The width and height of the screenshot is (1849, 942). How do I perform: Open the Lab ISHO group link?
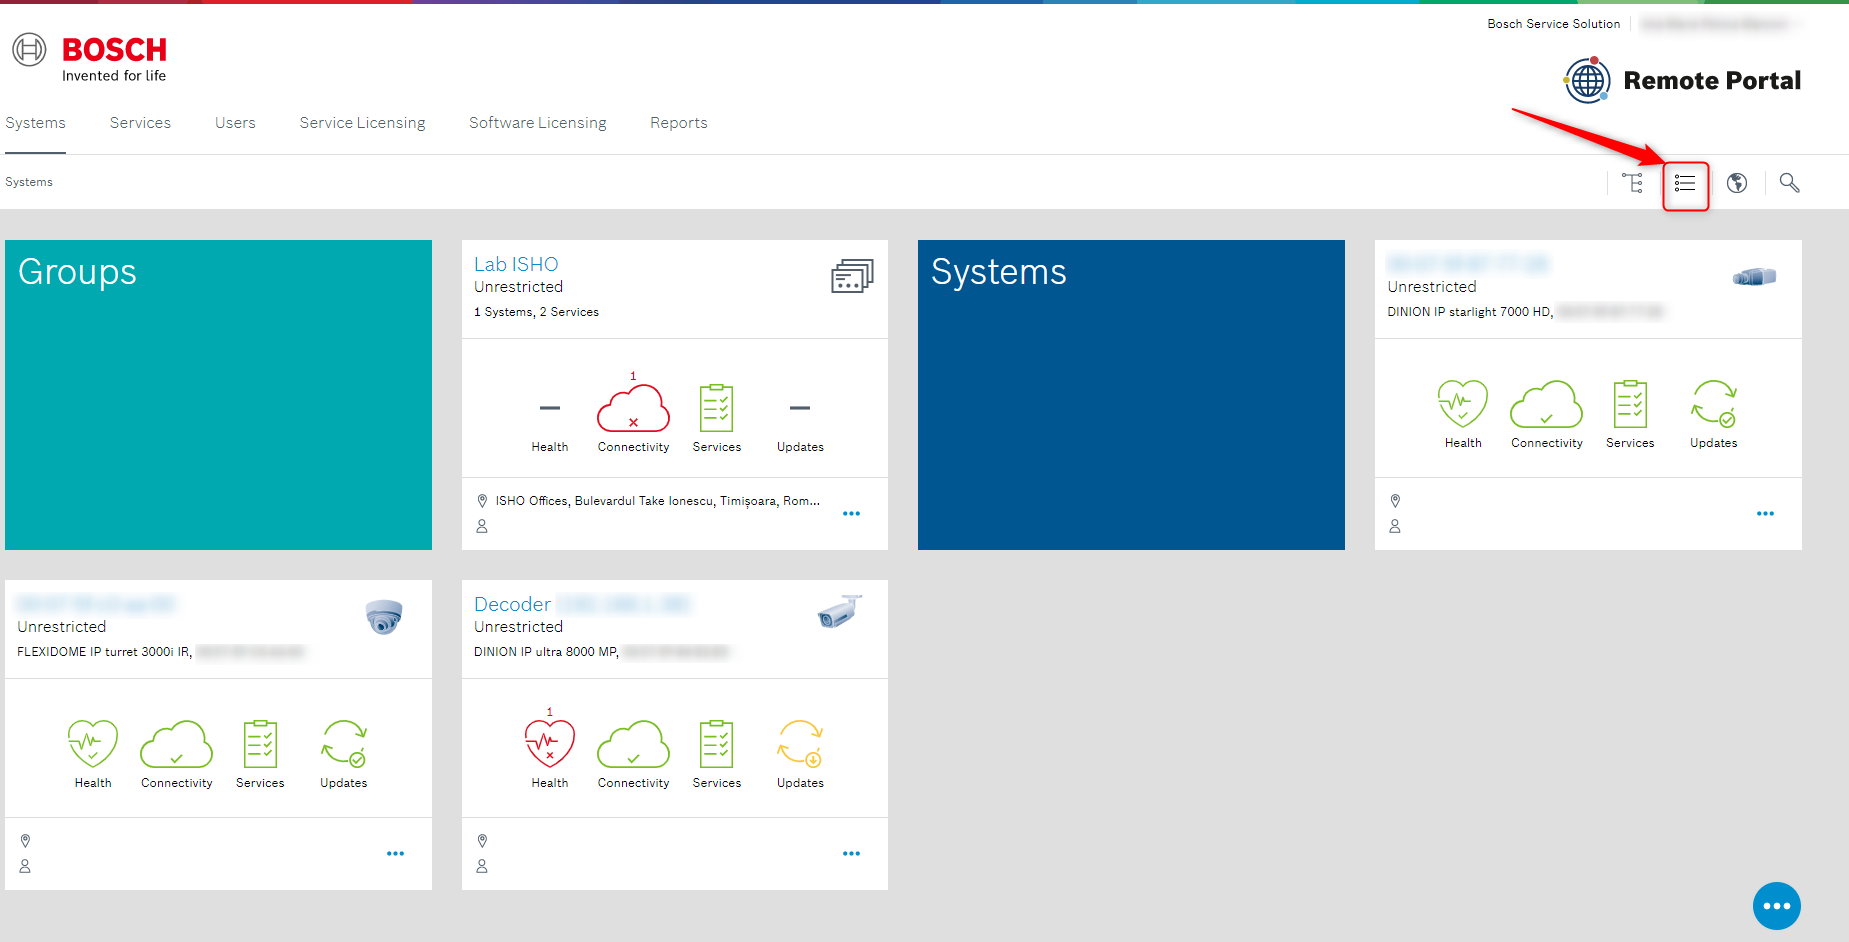516,264
